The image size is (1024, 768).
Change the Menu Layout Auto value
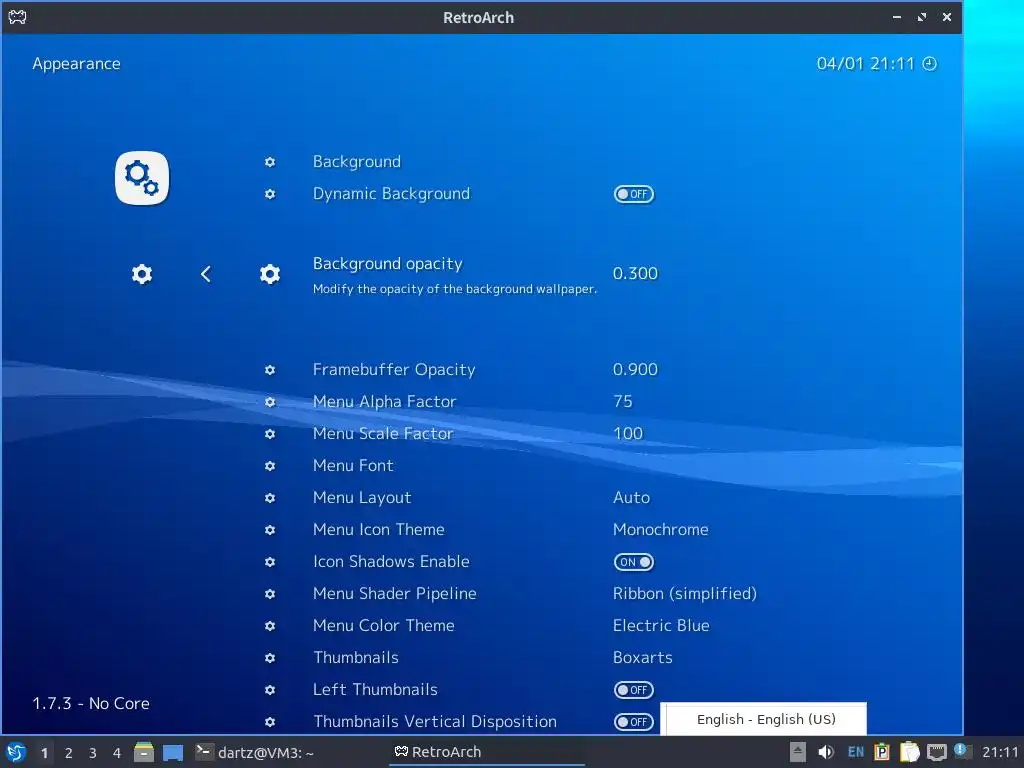tap(632, 498)
